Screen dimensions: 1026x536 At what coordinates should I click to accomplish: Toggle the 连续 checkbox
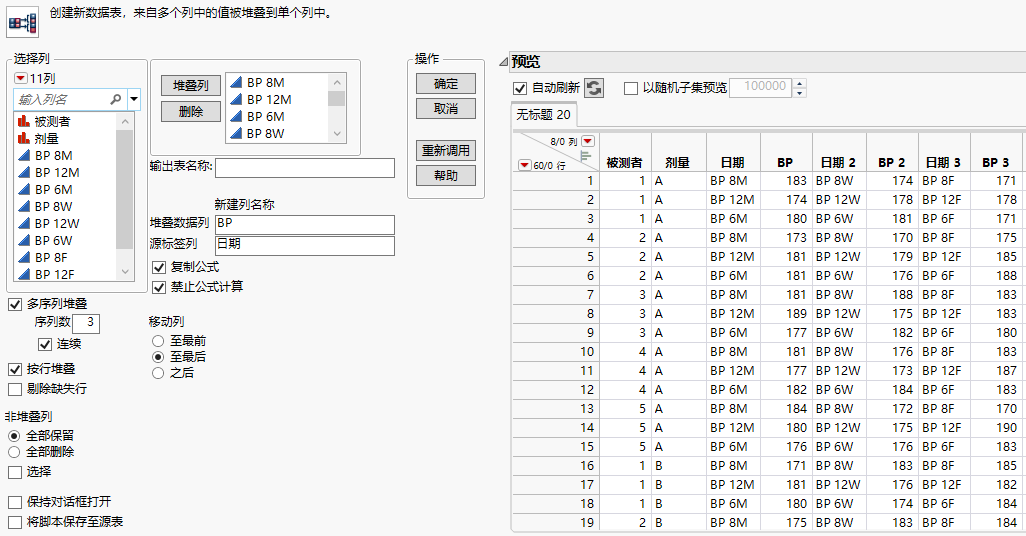tap(45, 344)
